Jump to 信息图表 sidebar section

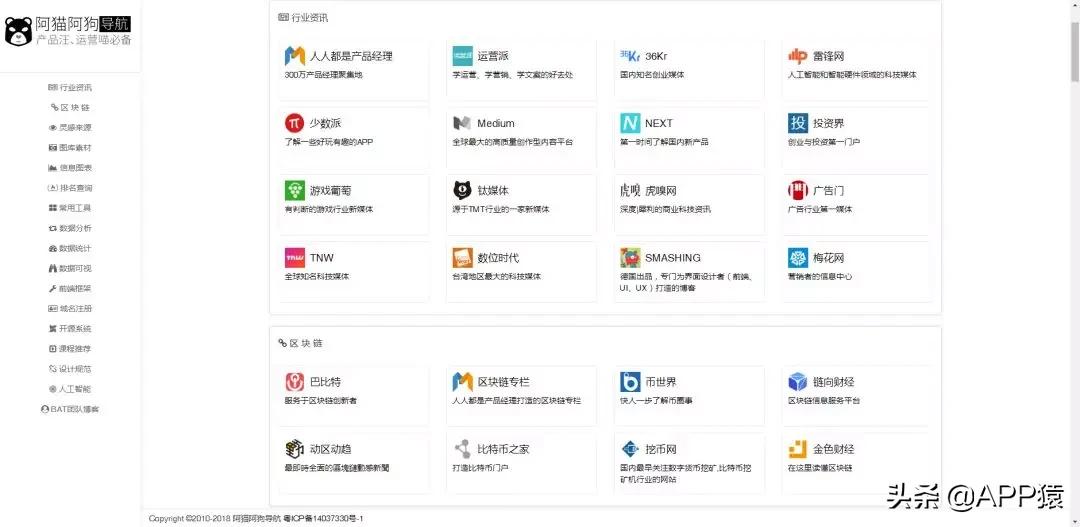click(70, 167)
